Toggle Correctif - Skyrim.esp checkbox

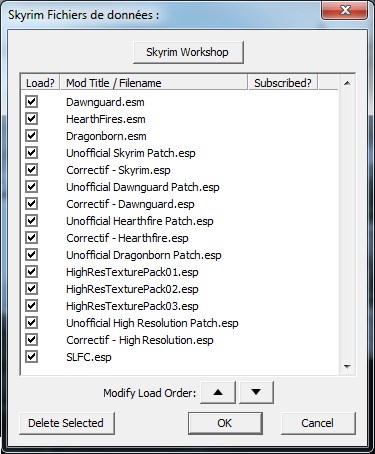(x=31, y=170)
